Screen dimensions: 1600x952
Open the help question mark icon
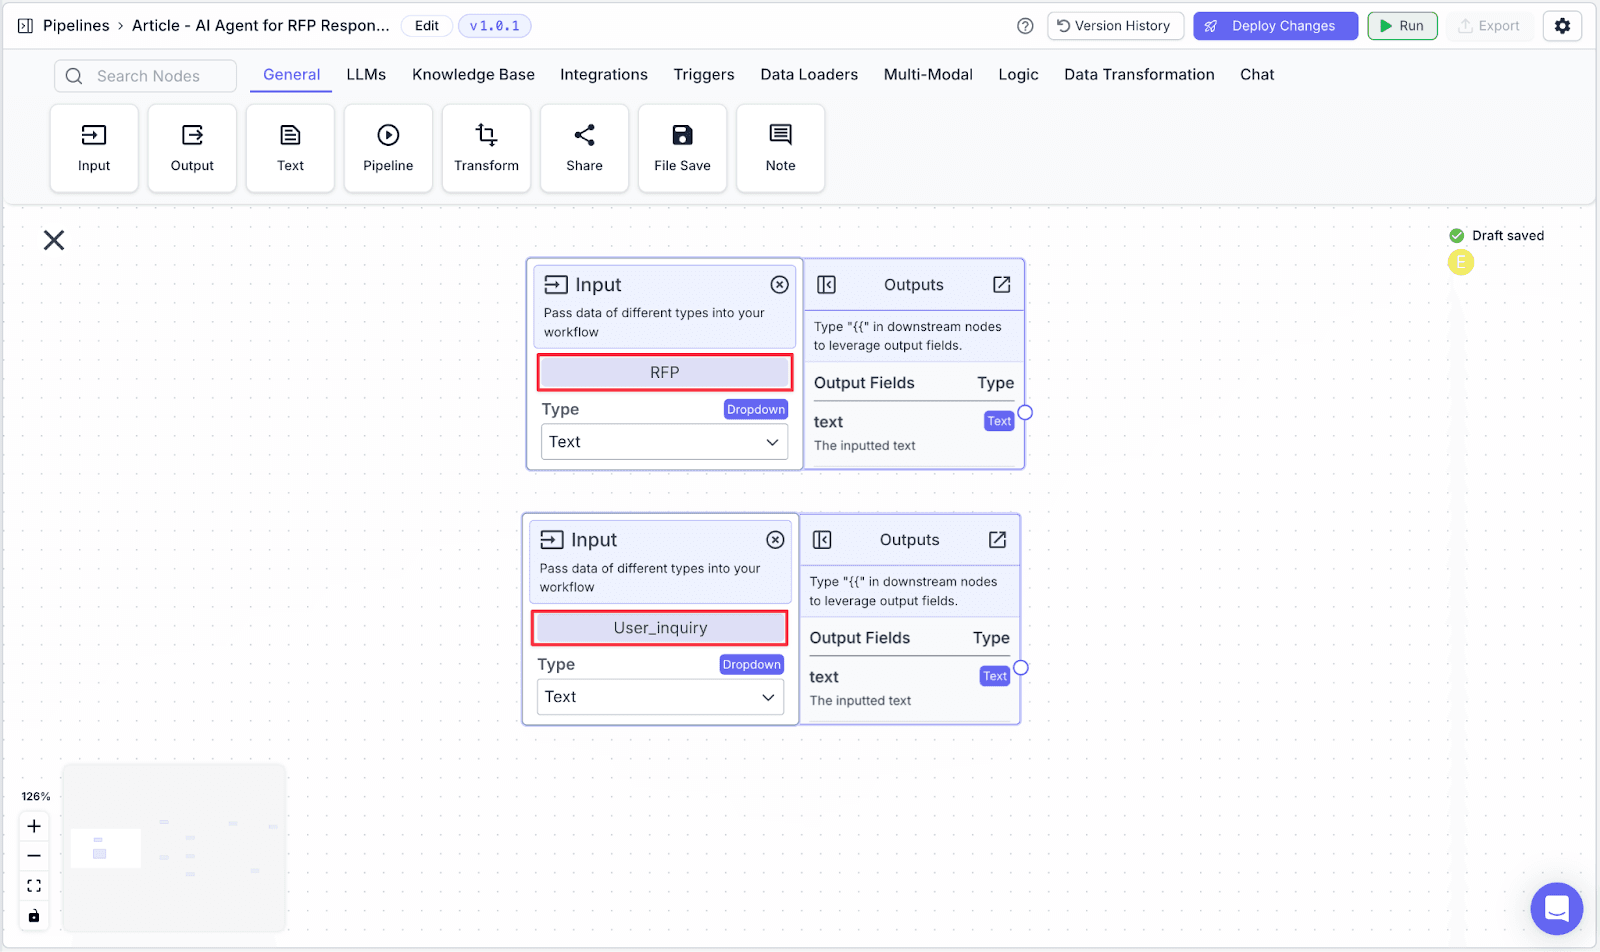pyautogui.click(x=1025, y=26)
